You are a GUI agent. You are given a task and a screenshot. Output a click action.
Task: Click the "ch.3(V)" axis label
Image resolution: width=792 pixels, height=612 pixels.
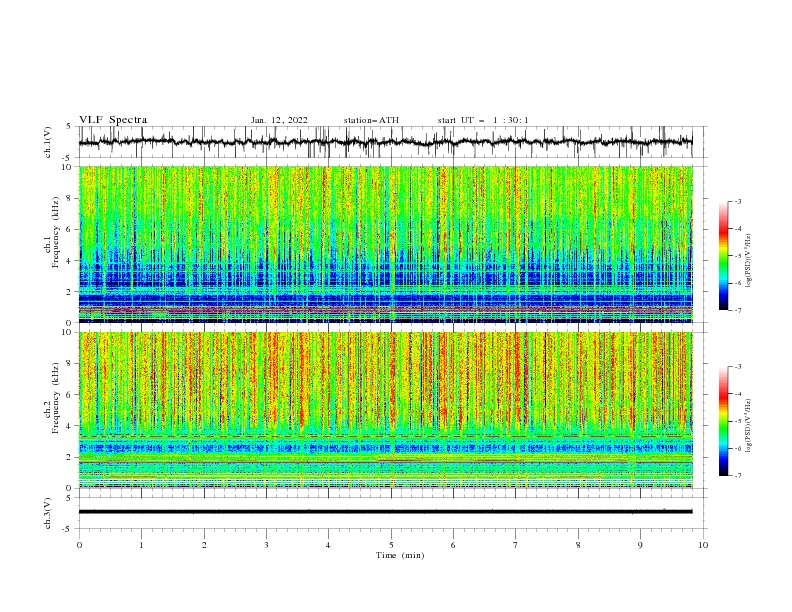pyautogui.click(x=48, y=513)
